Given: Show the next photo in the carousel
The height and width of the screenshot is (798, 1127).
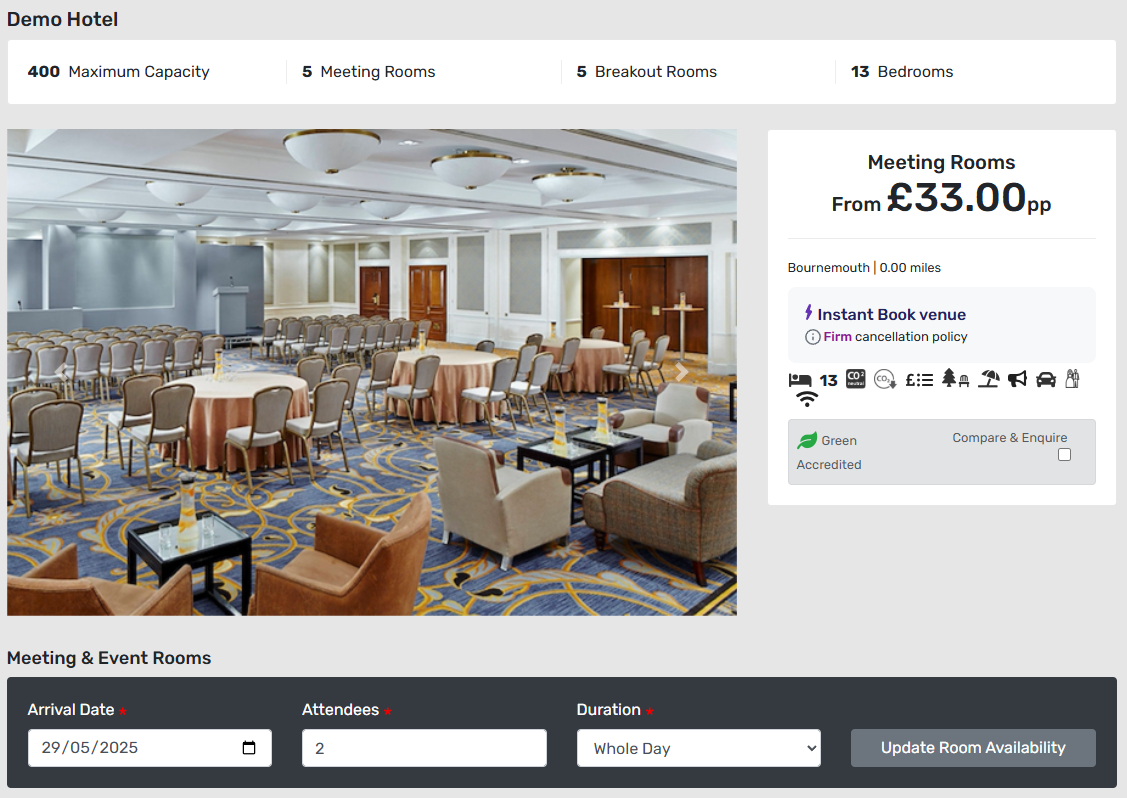Looking at the screenshot, I should click(x=681, y=372).
